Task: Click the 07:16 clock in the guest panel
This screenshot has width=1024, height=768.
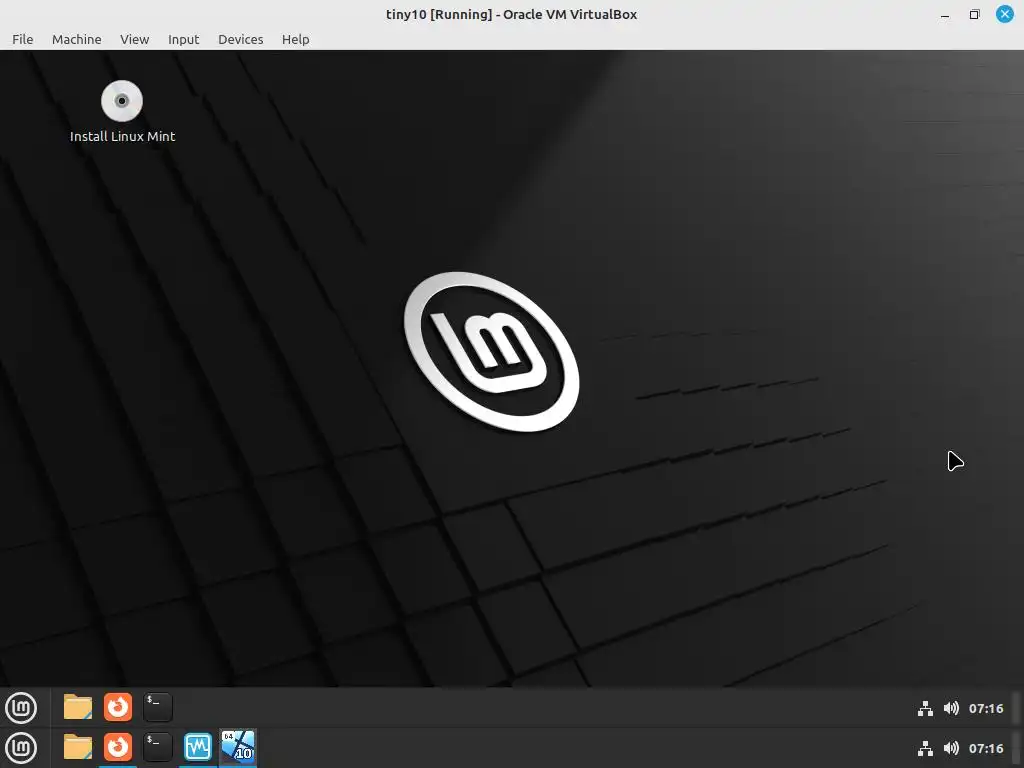Action: (x=985, y=709)
